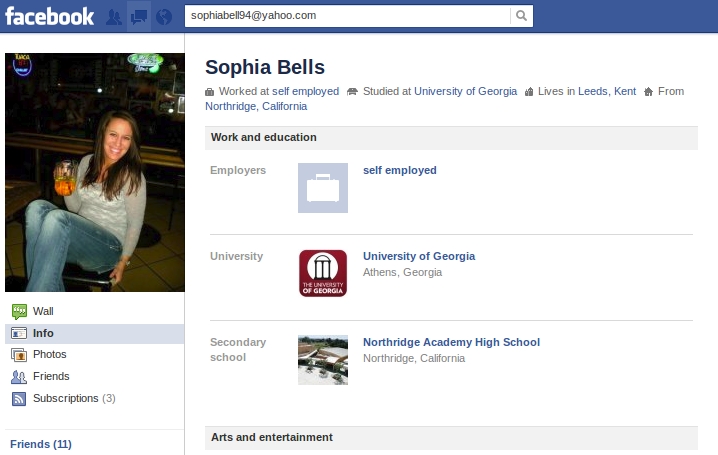
Task: Open University of Georgia under University section
Action: click(419, 256)
